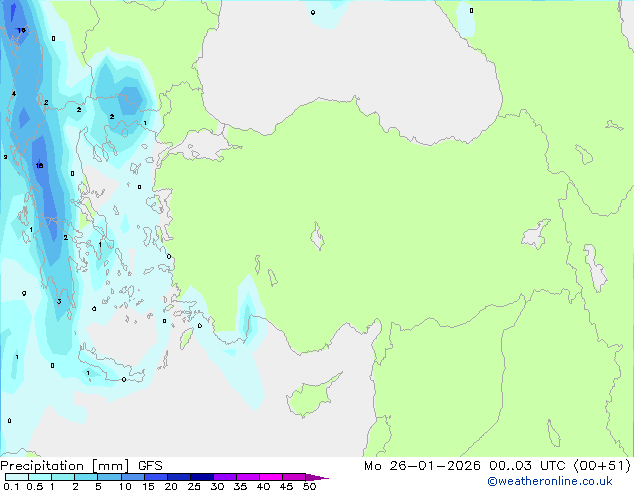634x490 pixels.
Task: Click the '10' legend scale label
Action: 125,486
